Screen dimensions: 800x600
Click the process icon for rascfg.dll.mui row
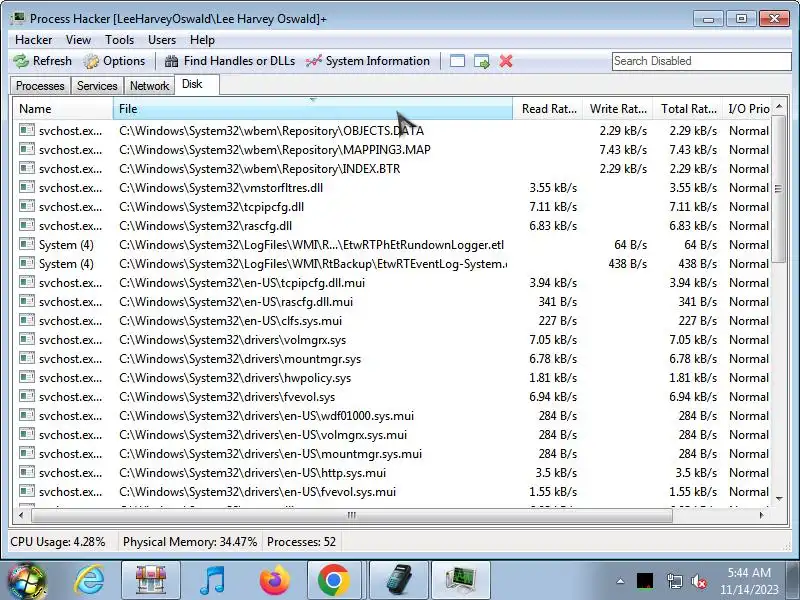tap(27, 301)
